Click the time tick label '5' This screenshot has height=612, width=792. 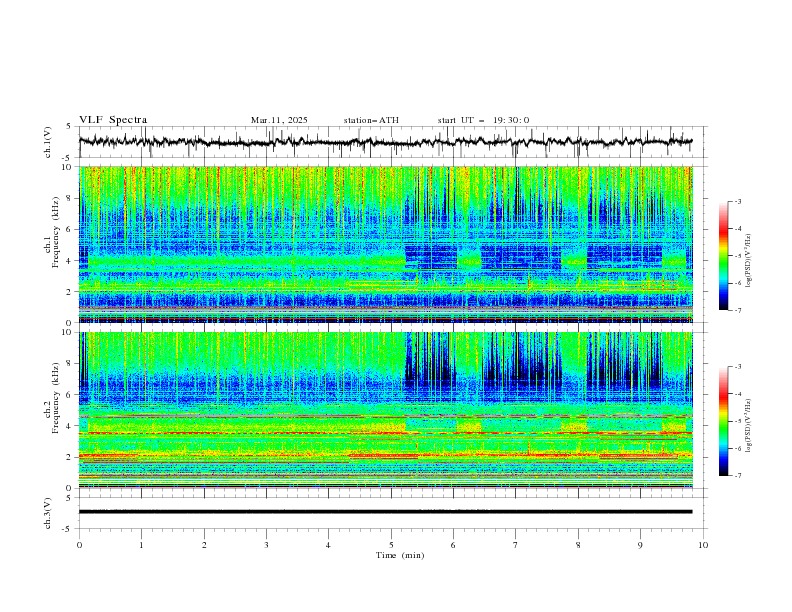point(391,545)
